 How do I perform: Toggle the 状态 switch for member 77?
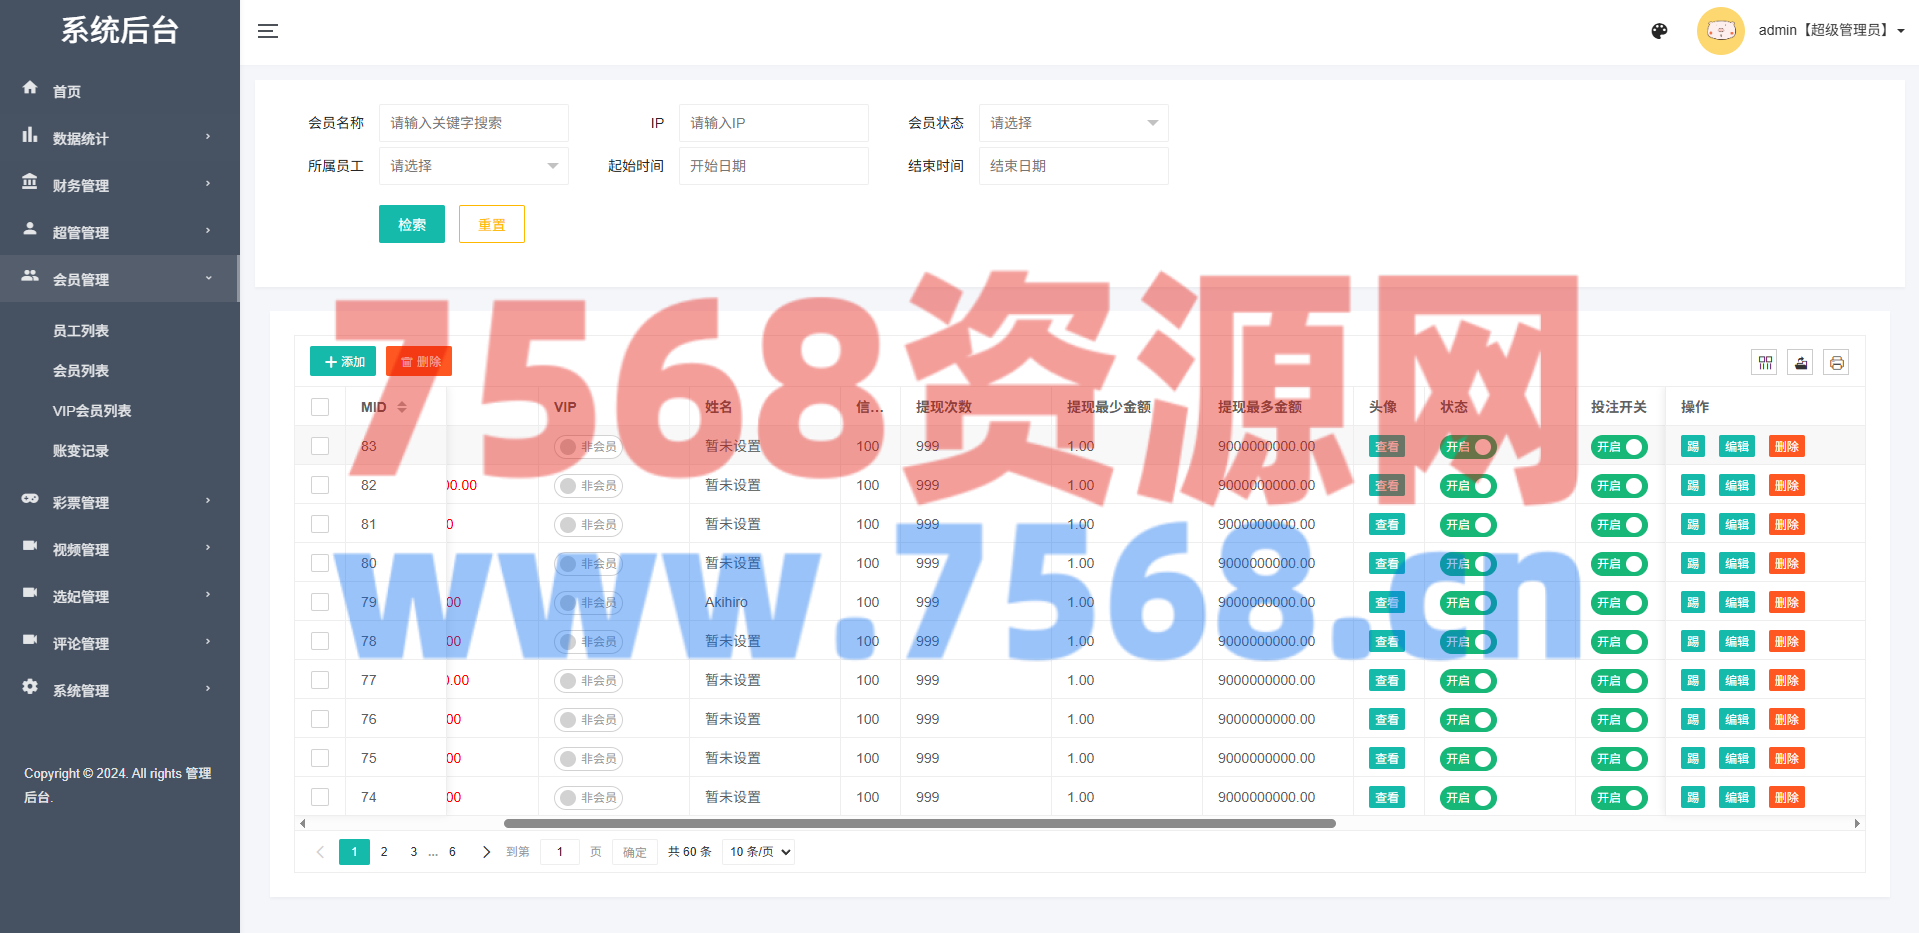(1467, 681)
